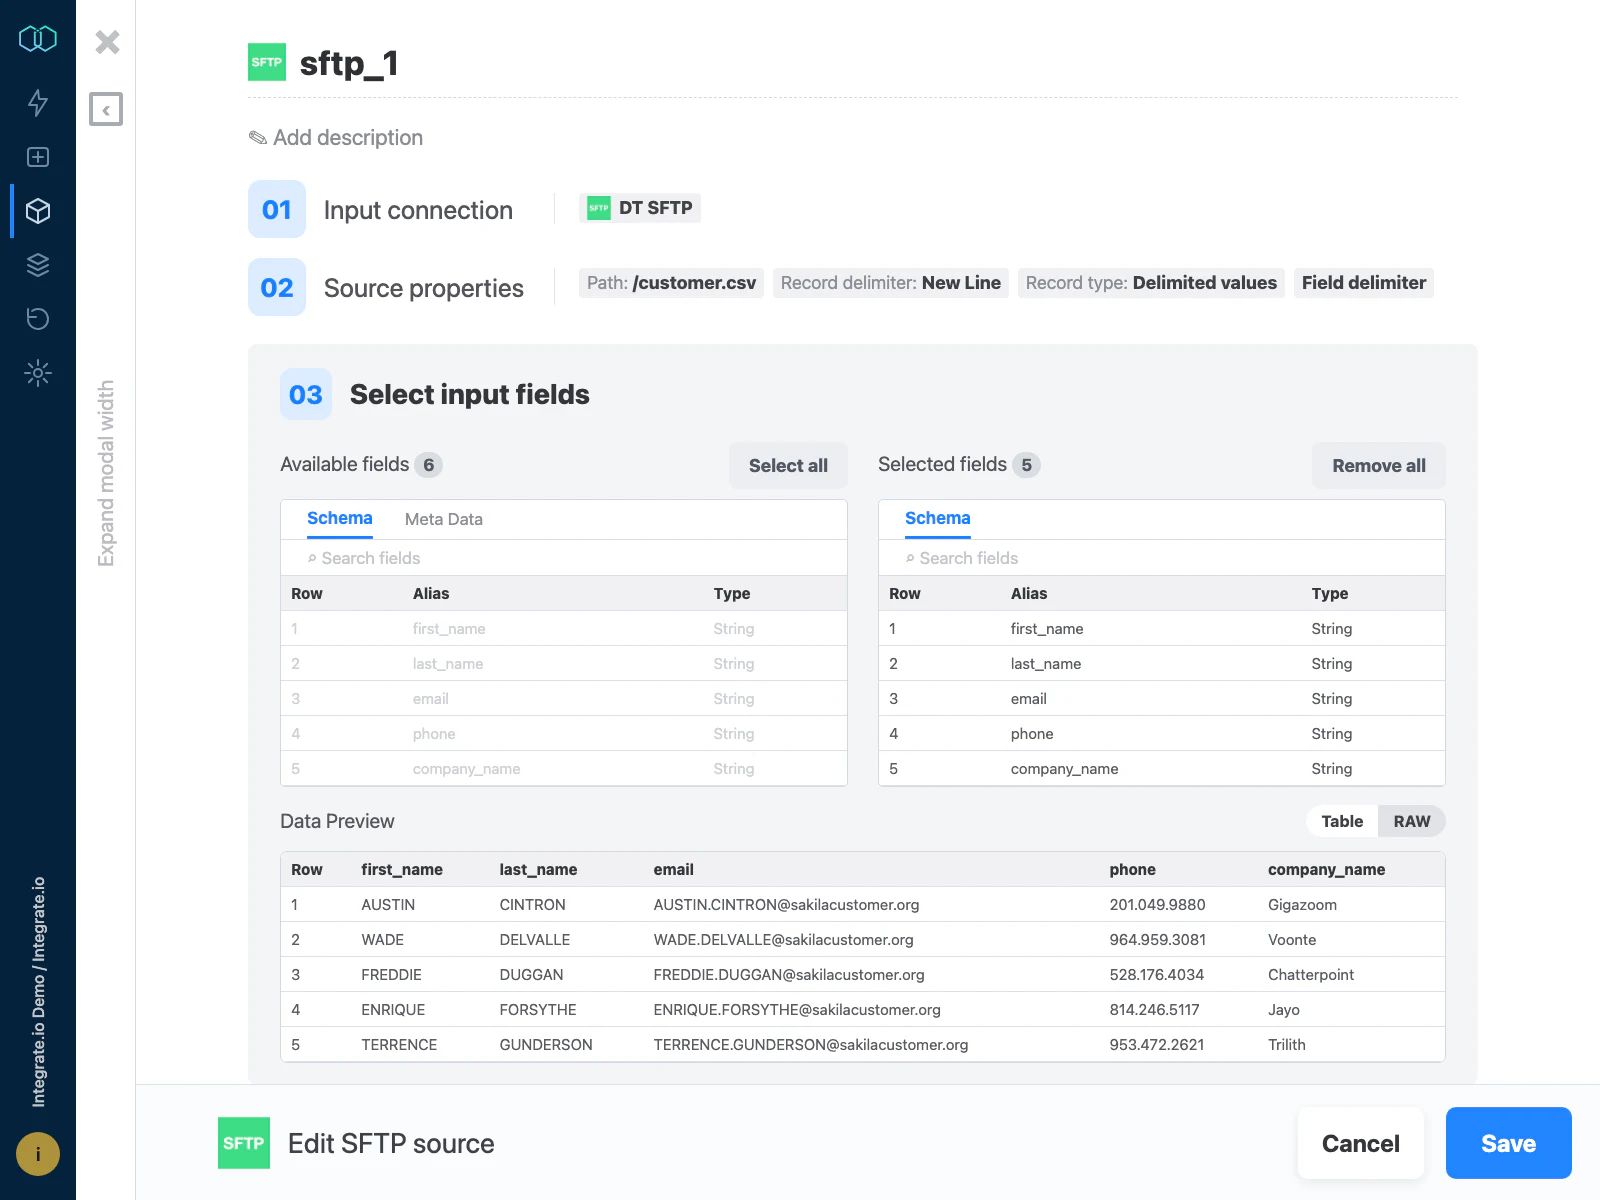The image size is (1600, 1200).
Task: Select the Schema tab in Selected fields
Action: click(938, 518)
